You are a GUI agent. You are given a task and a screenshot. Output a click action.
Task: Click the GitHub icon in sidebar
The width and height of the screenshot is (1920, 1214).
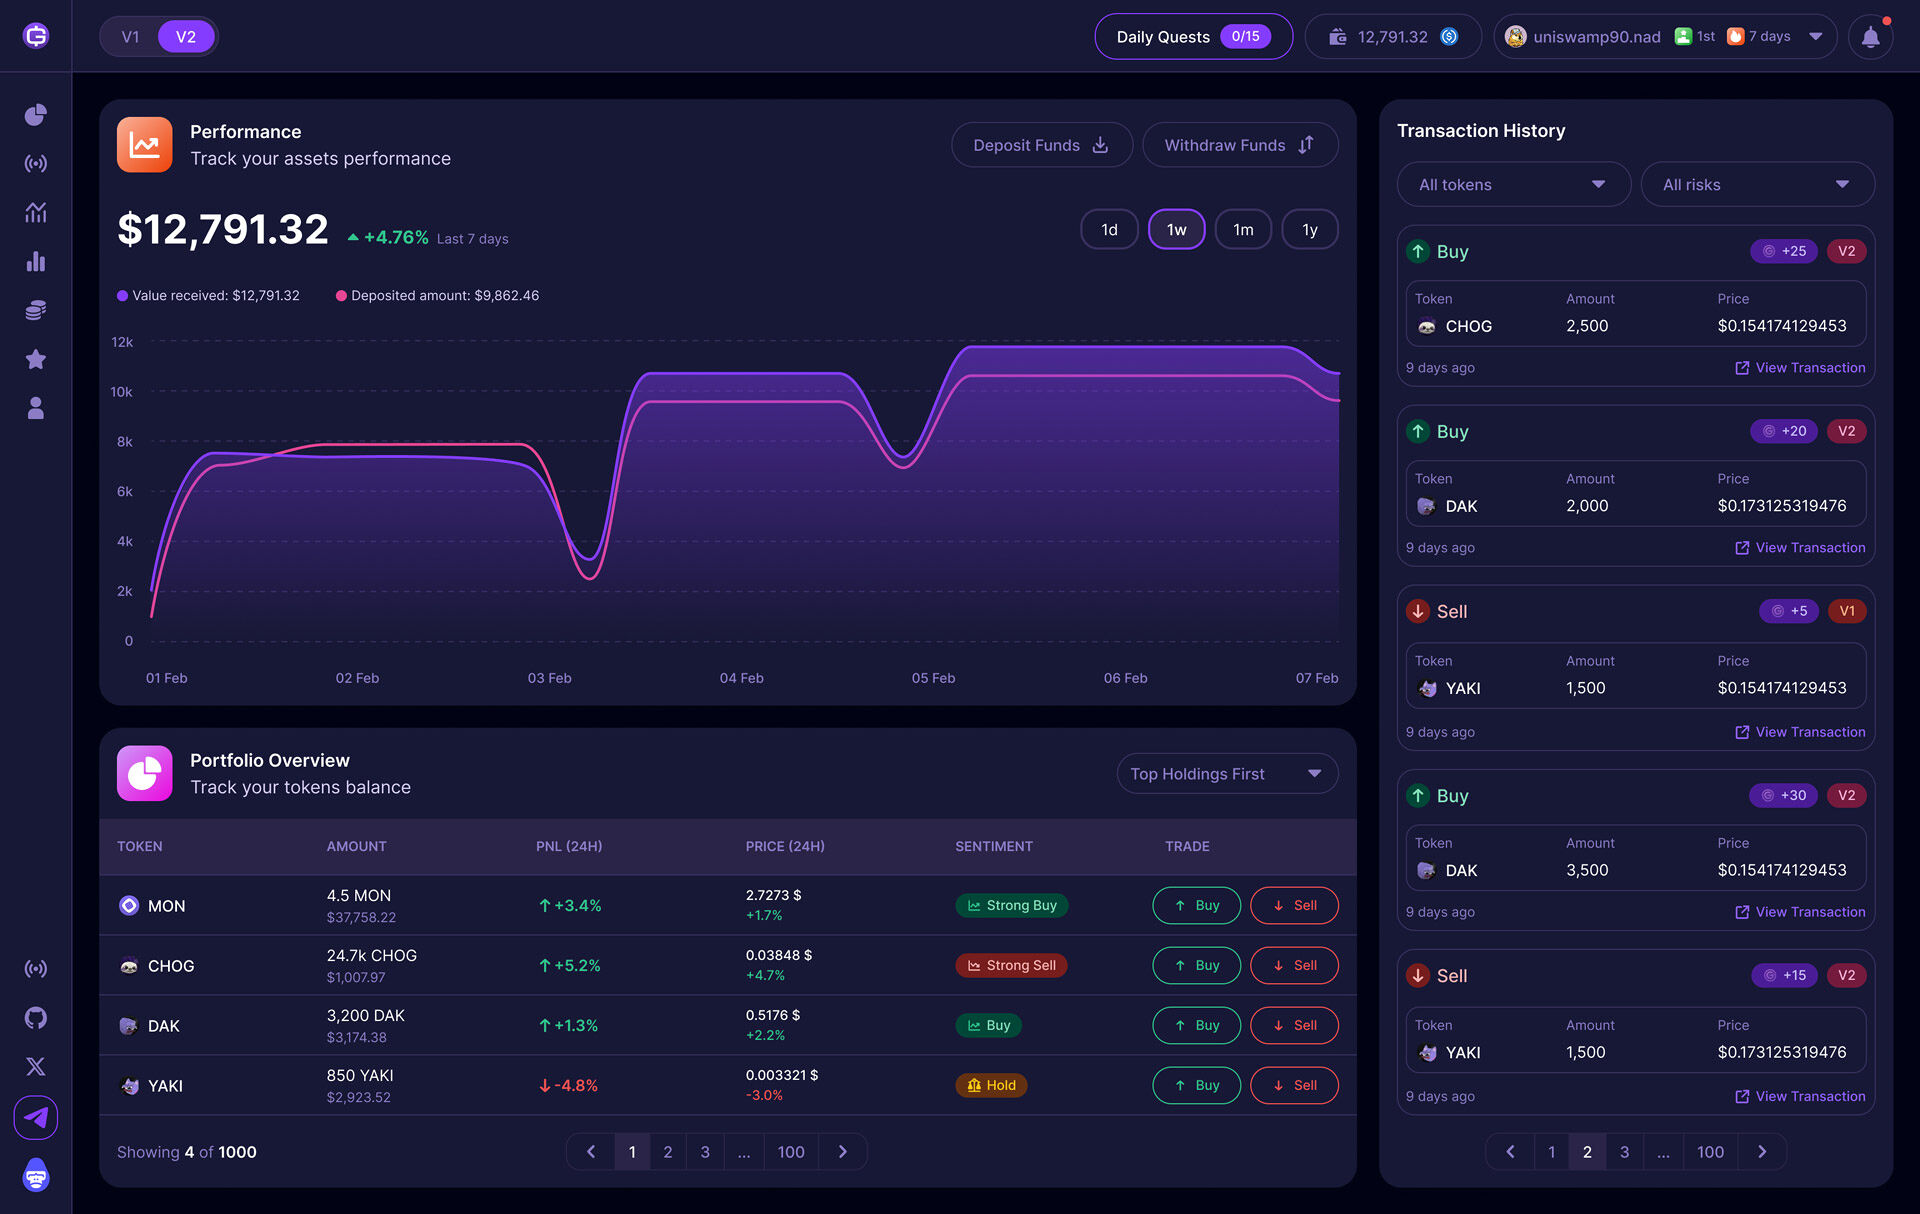(x=36, y=1018)
